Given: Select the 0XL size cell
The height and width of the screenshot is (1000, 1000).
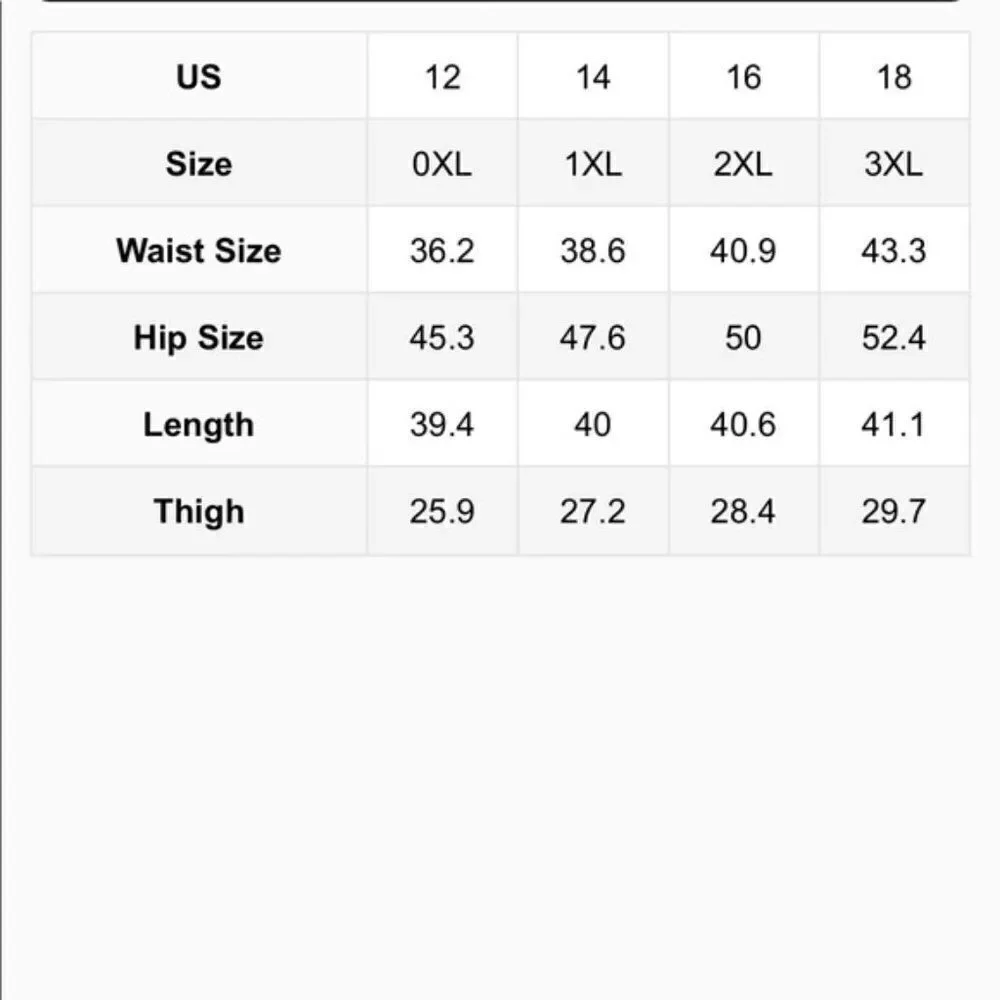Looking at the screenshot, I should coord(443,163).
